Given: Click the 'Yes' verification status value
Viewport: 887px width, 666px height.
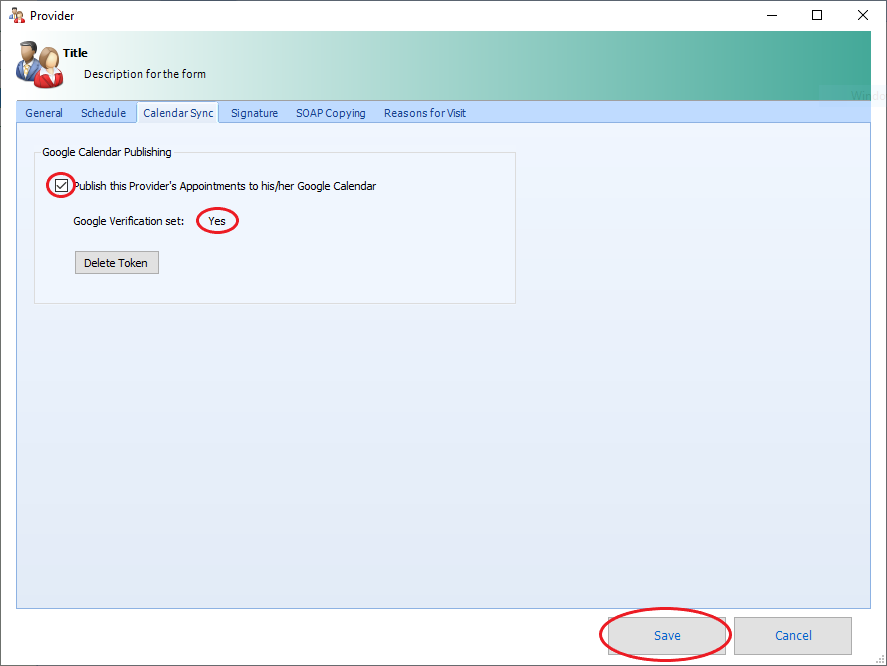Looking at the screenshot, I should pos(217,221).
